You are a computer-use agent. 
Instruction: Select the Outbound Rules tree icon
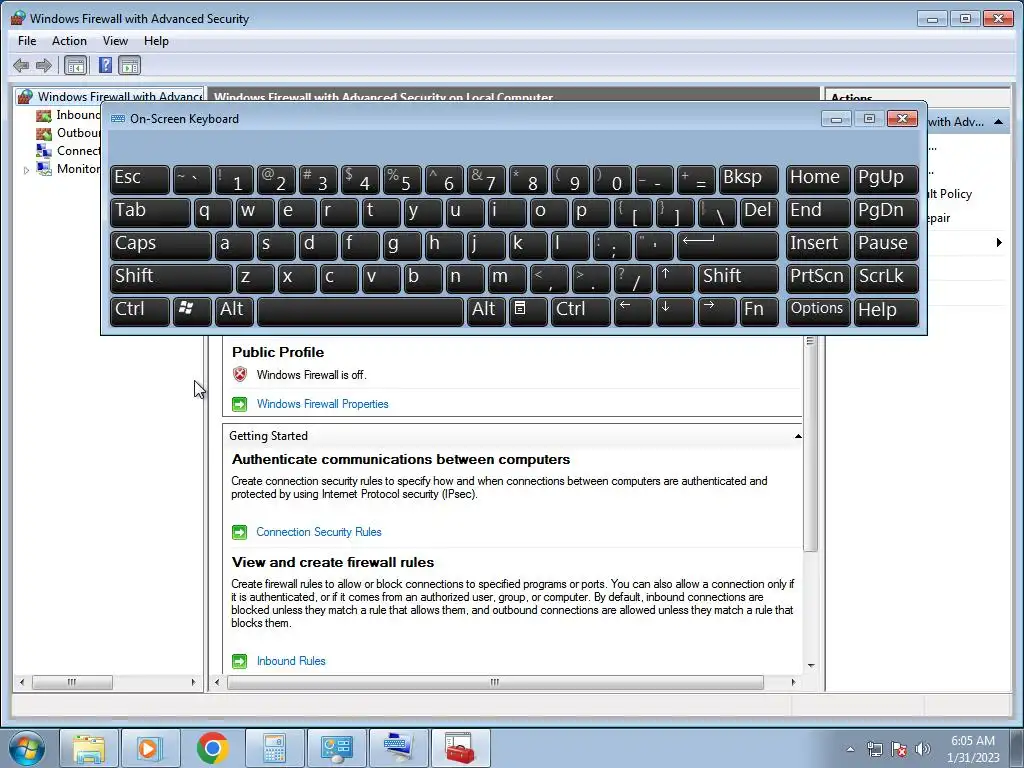click(44, 133)
